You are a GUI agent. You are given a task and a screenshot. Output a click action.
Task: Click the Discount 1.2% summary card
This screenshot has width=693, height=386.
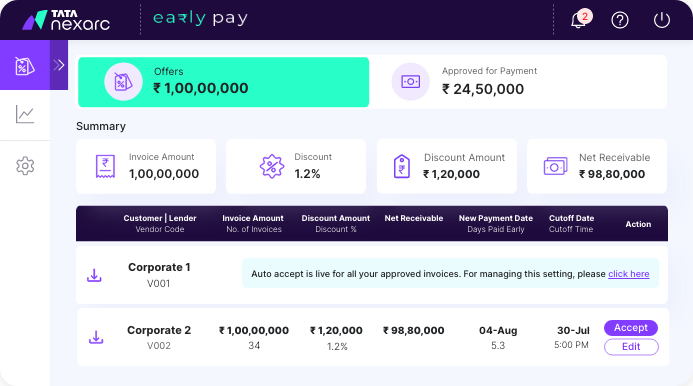(x=296, y=166)
